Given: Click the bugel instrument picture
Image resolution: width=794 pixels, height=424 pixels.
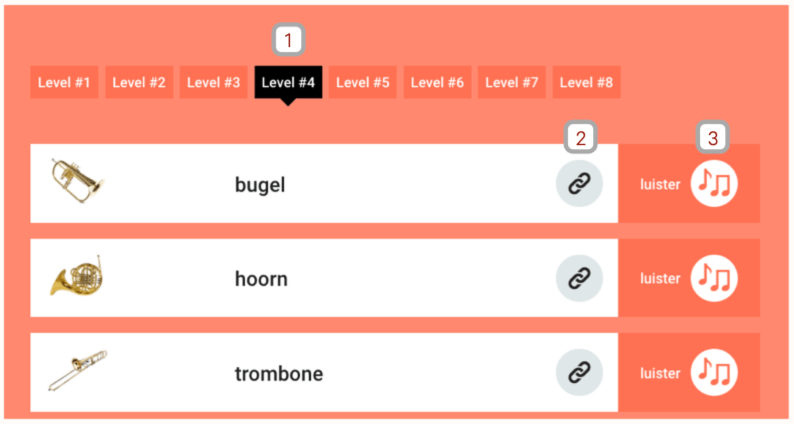Looking at the screenshot, I should pyautogui.click(x=77, y=180).
